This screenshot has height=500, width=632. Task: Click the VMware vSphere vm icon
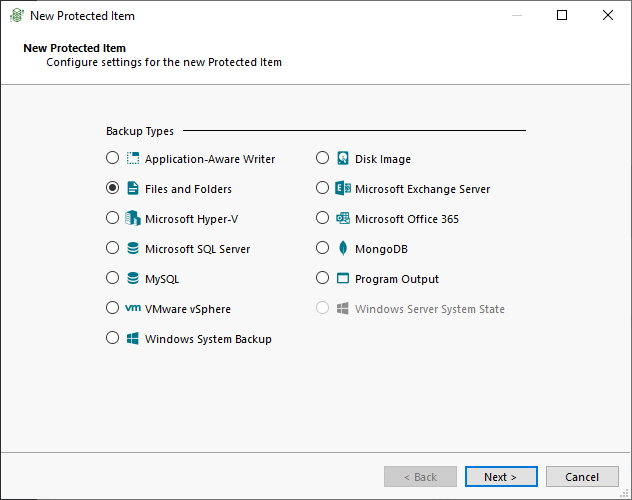[133, 308]
